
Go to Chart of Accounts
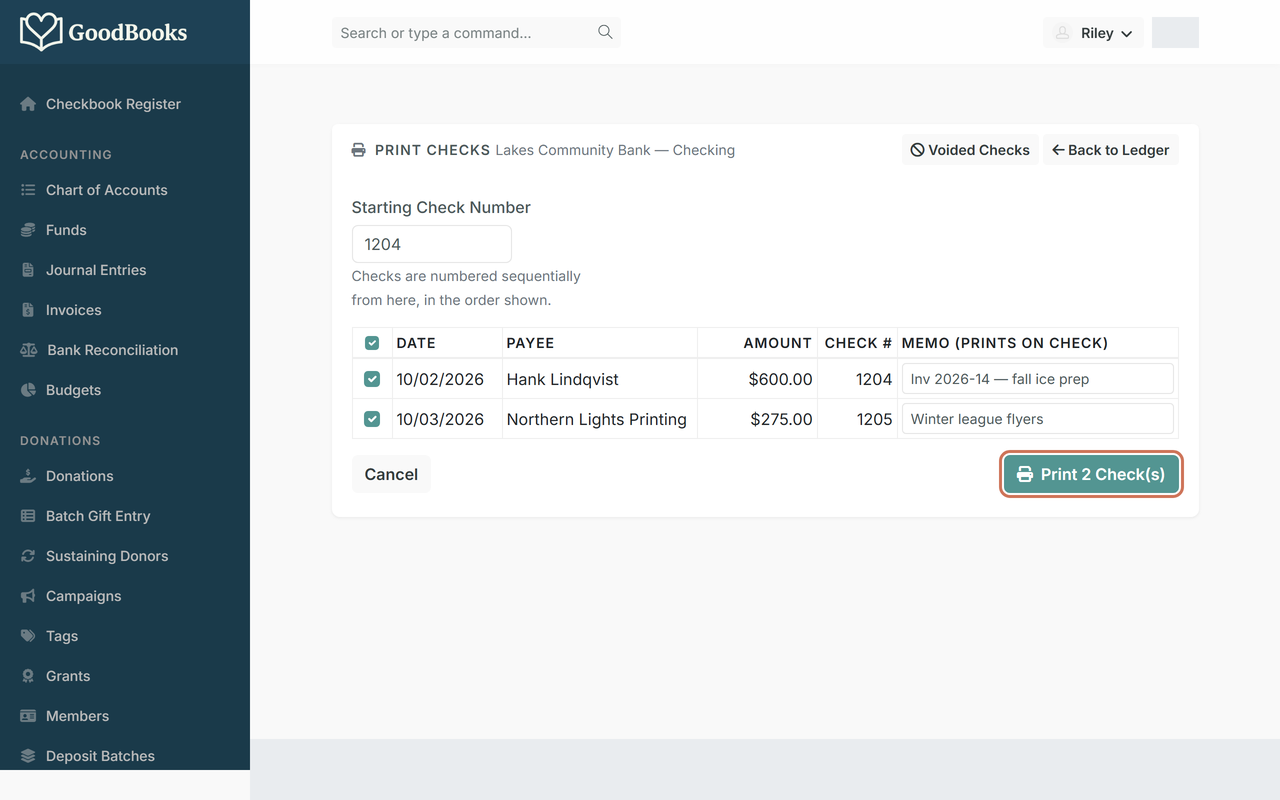coord(125,190)
